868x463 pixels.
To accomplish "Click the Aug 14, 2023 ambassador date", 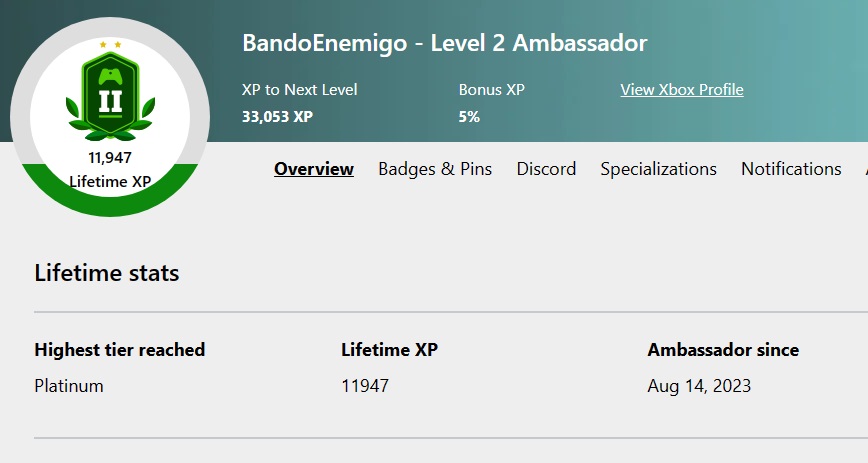I will (699, 385).
